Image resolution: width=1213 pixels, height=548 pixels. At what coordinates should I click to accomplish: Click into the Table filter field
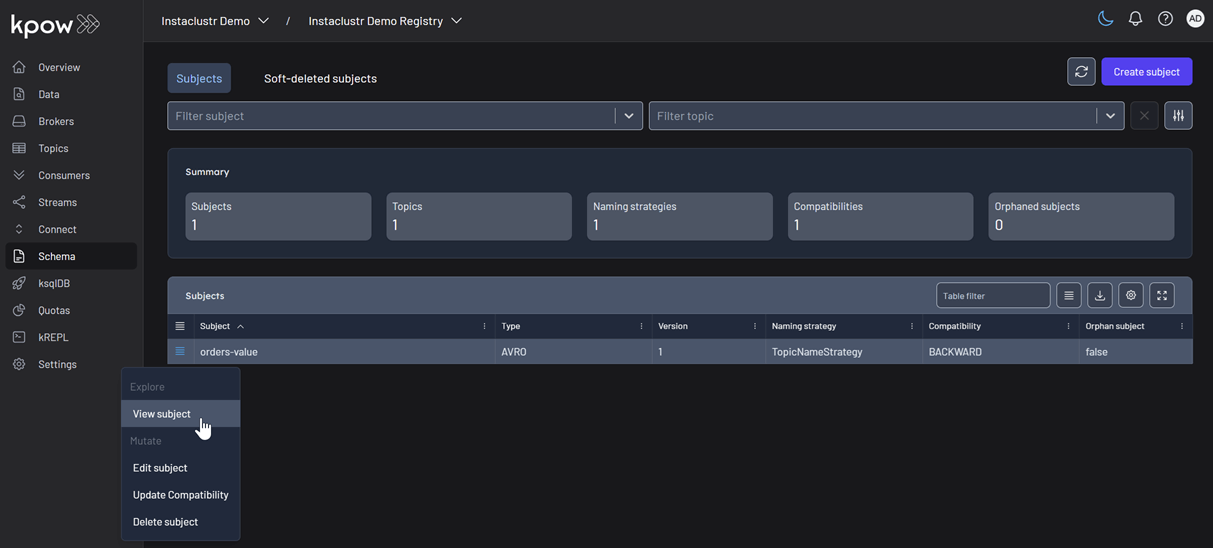[992, 296]
